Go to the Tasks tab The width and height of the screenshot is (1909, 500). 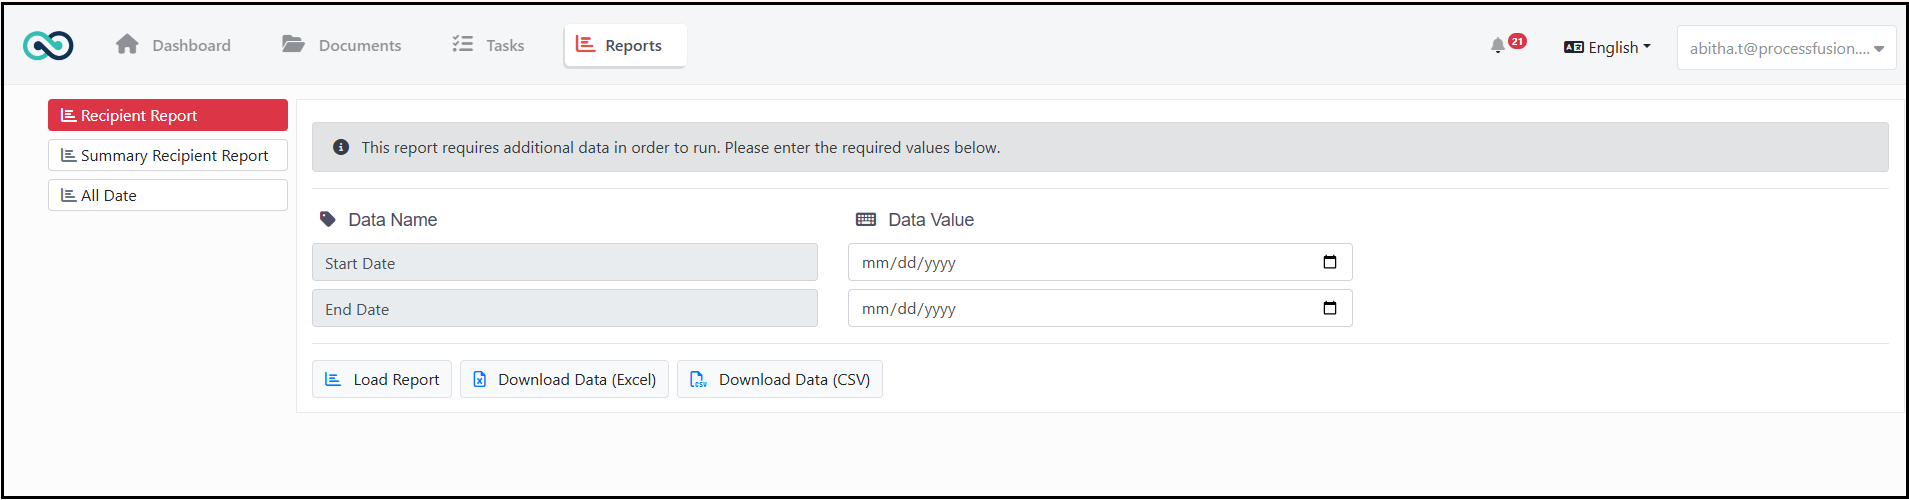pyautogui.click(x=488, y=45)
